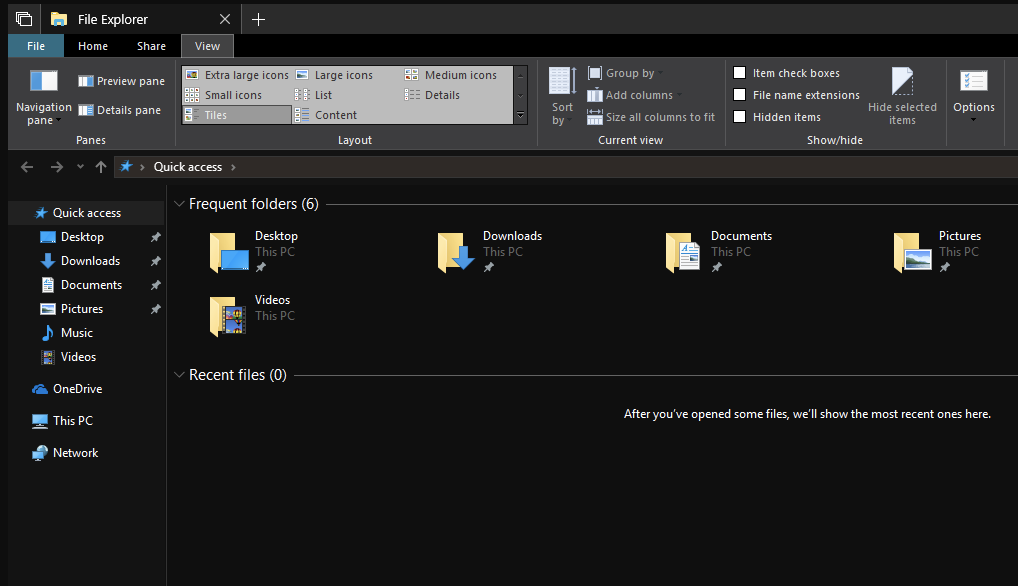Switch to Content layout
This screenshot has height=586, width=1018.
pos(326,116)
